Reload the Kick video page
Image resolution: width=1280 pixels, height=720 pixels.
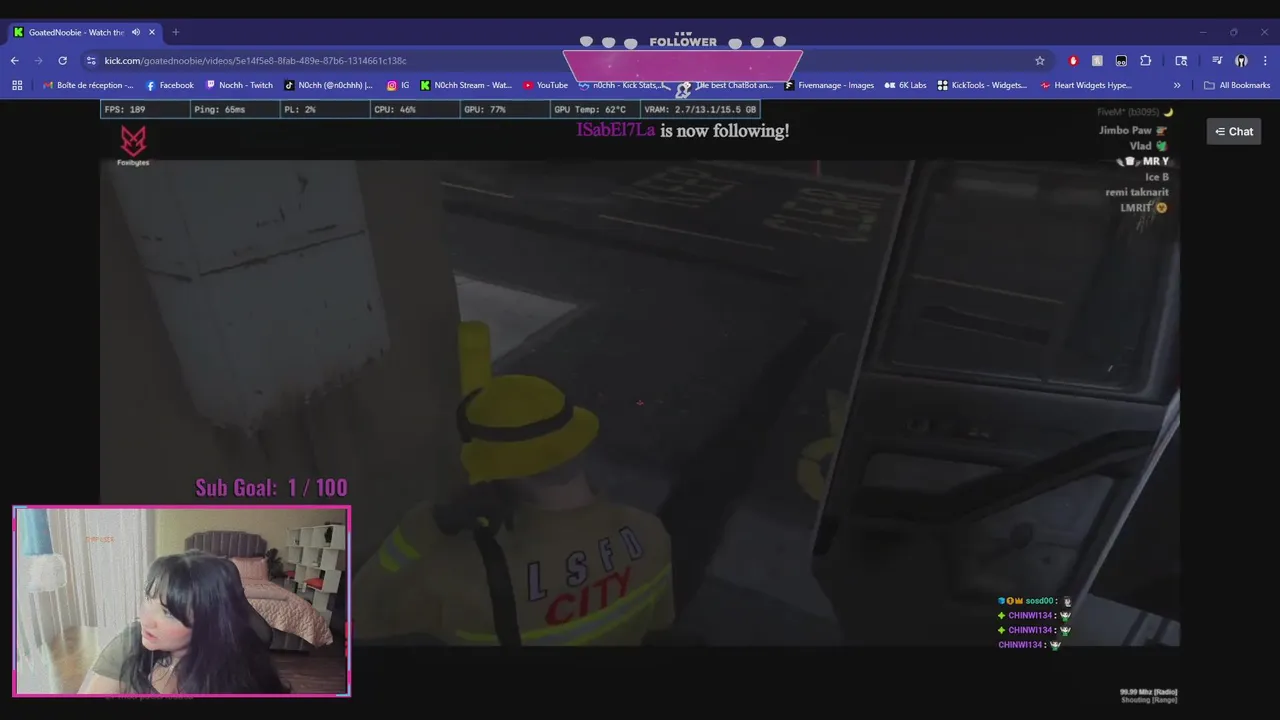click(x=62, y=61)
